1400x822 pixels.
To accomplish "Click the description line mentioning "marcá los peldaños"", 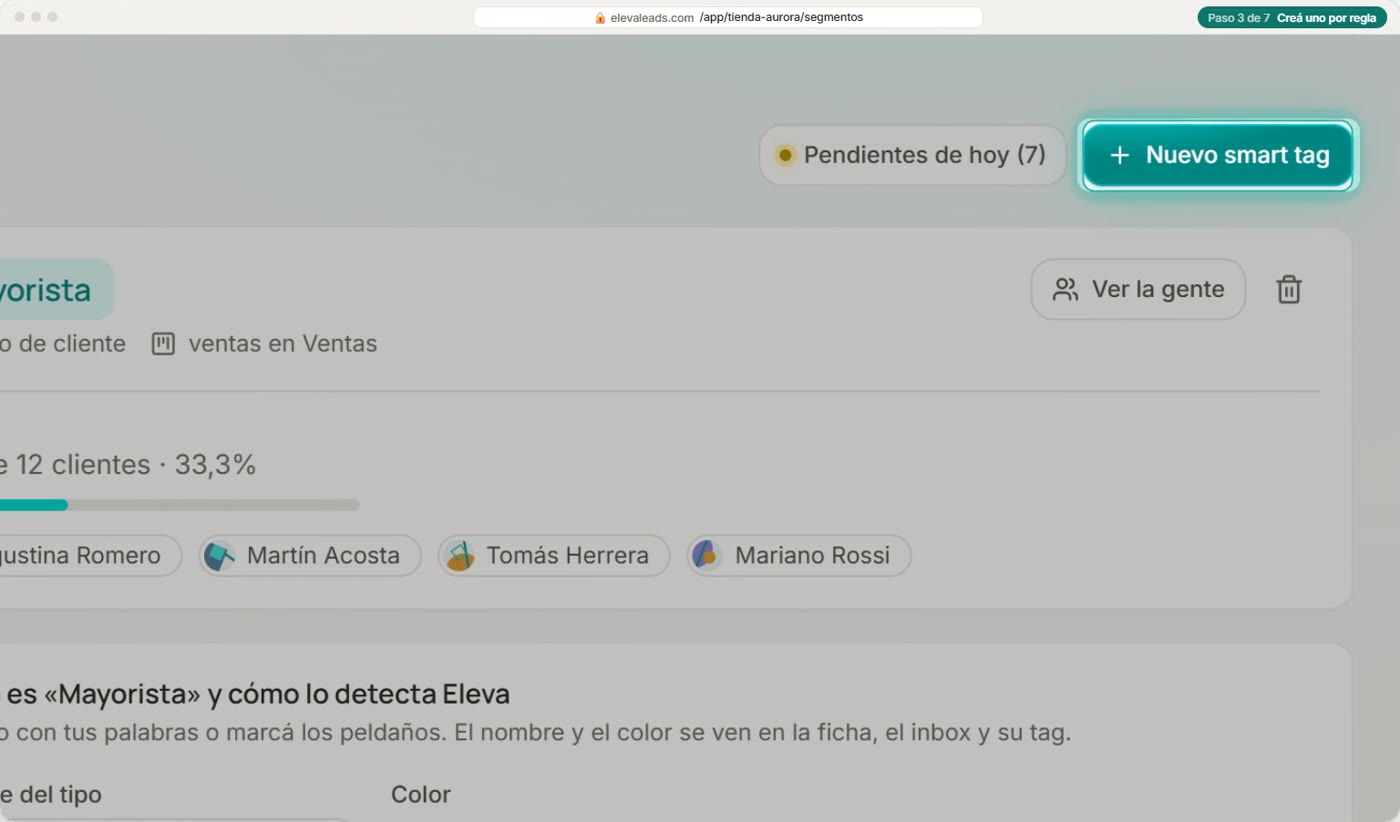I will coord(535,733).
